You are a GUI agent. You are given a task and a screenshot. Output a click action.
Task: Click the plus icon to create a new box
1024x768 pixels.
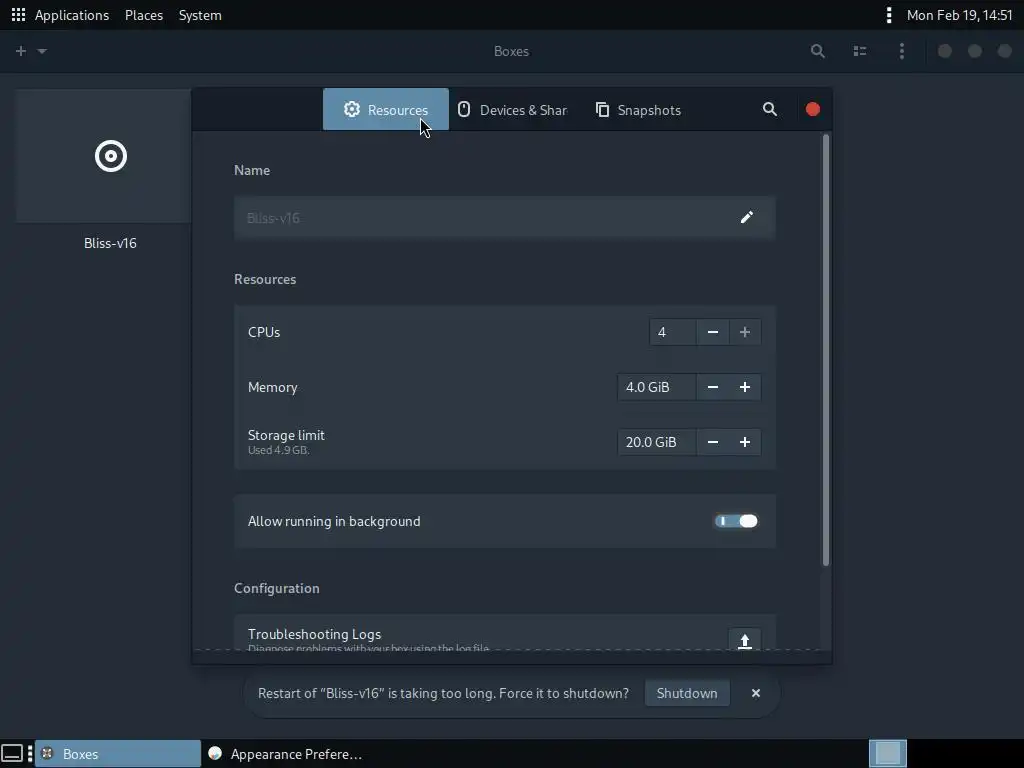pyautogui.click(x=21, y=51)
